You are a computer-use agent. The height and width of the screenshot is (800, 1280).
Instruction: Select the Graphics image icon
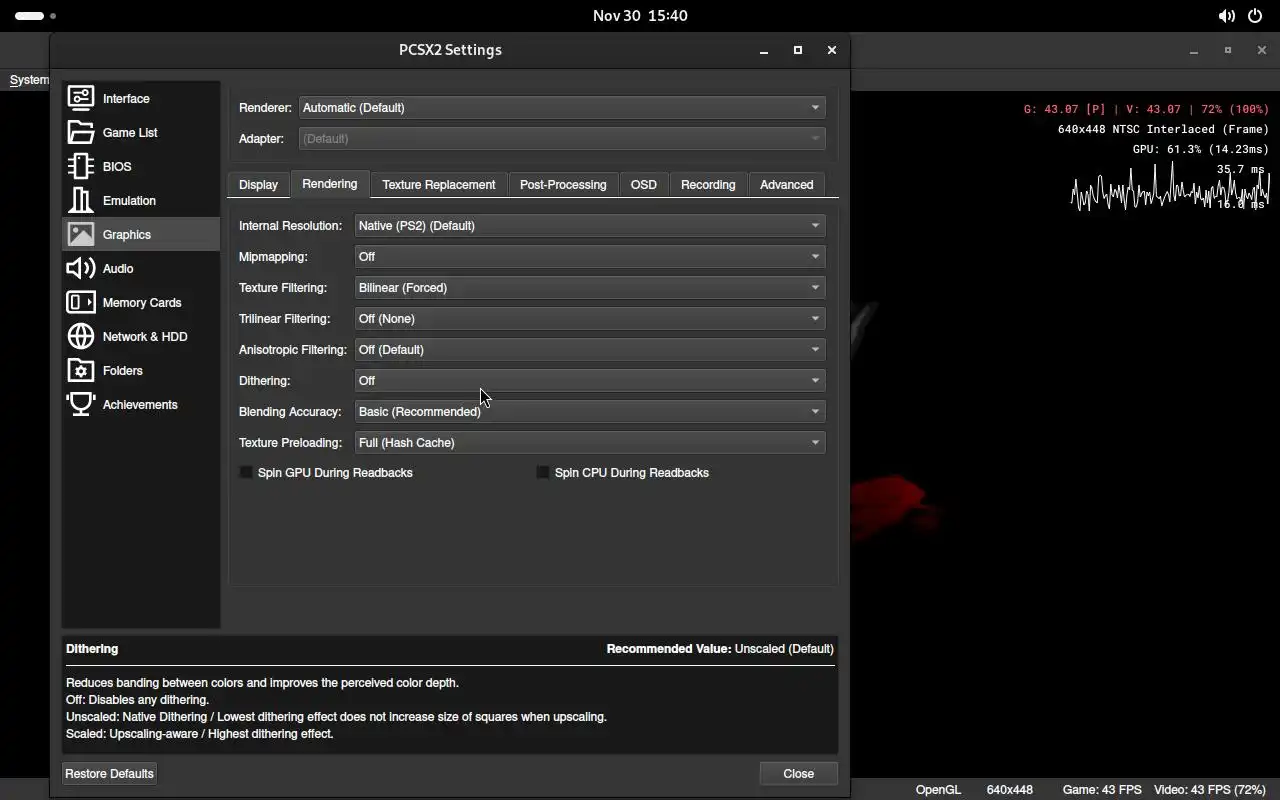(x=81, y=234)
